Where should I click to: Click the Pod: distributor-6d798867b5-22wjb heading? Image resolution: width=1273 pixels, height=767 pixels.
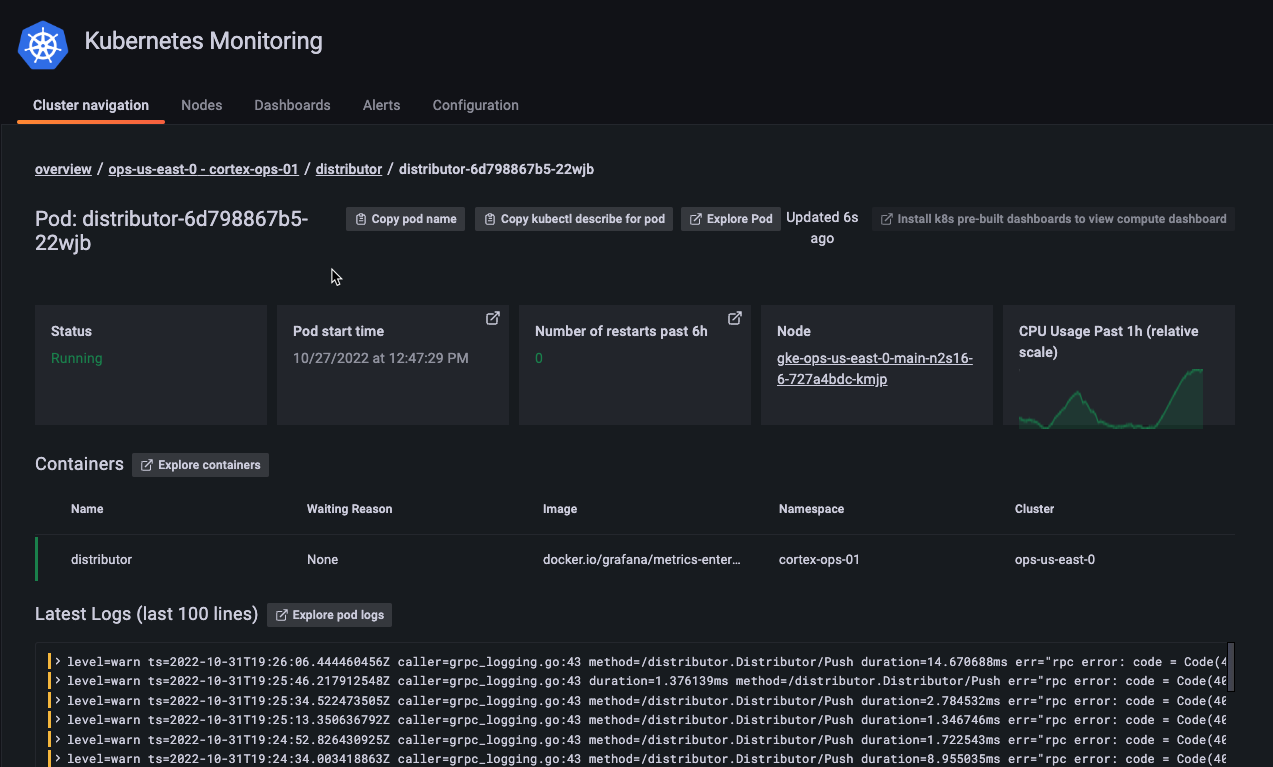172,230
